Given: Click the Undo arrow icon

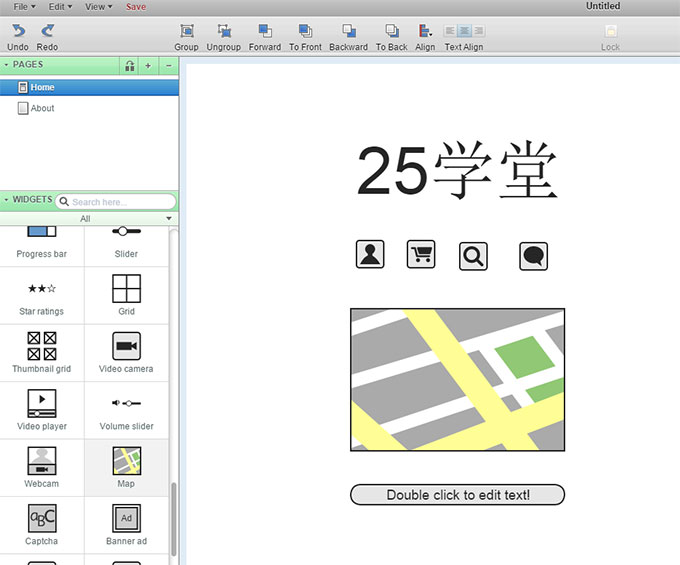Looking at the screenshot, I should [x=18, y=31].
